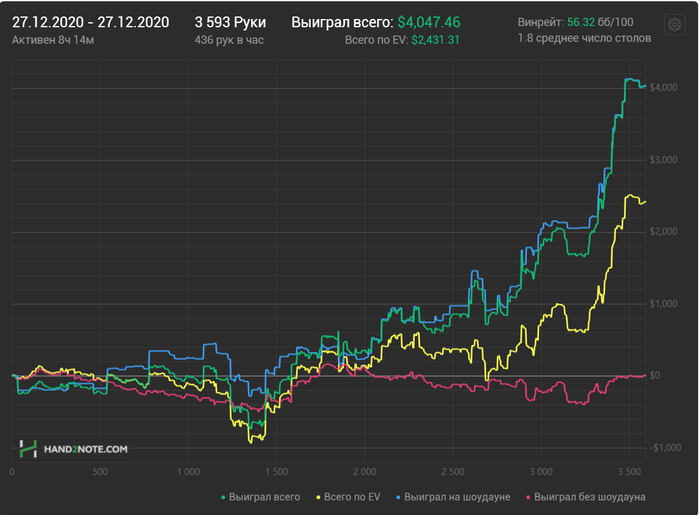Image resolution: width=700 pixels, height=515 pixels.
Task: Toggle the 'Выиграл на шоудауне' legend series
Action: coord(453,497)
